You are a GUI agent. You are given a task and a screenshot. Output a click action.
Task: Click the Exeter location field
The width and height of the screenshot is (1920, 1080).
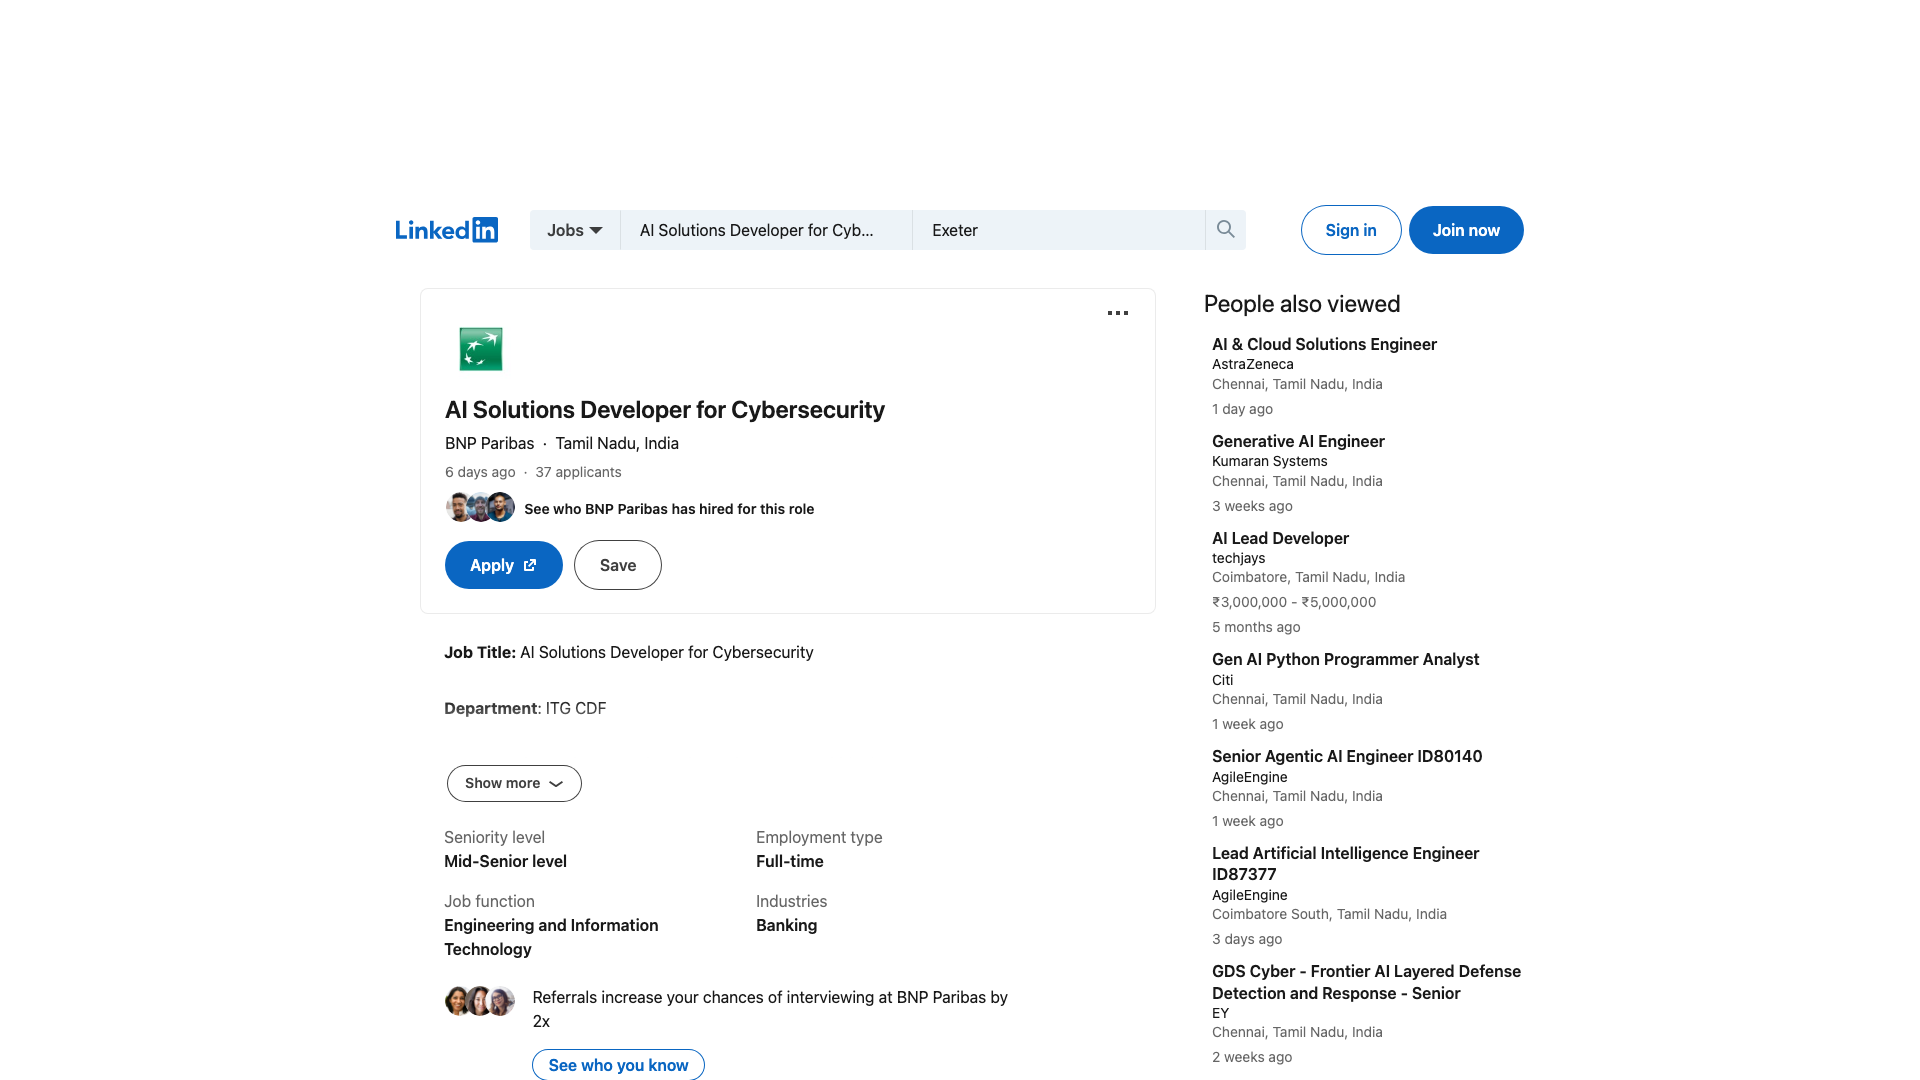click(1059, 230)
